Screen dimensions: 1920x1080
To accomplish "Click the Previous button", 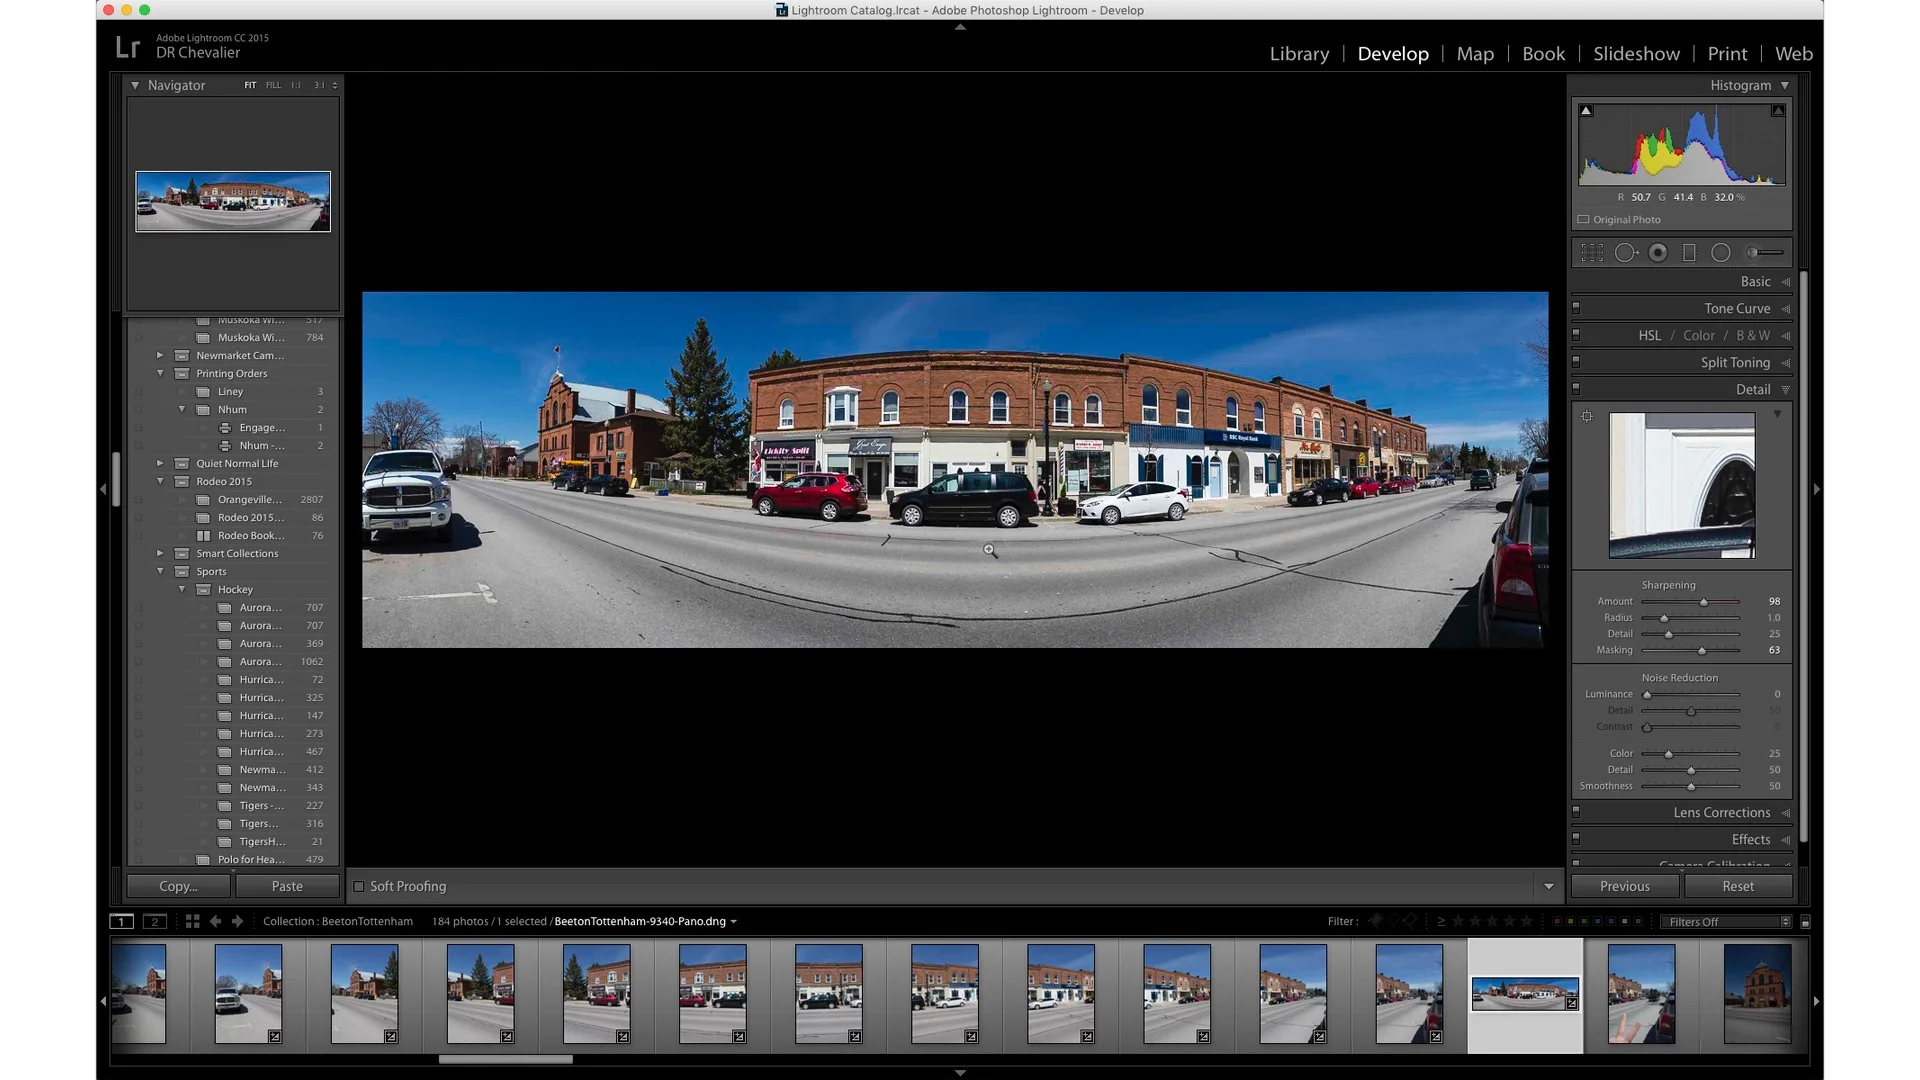I will click(x=1623, y=886).
